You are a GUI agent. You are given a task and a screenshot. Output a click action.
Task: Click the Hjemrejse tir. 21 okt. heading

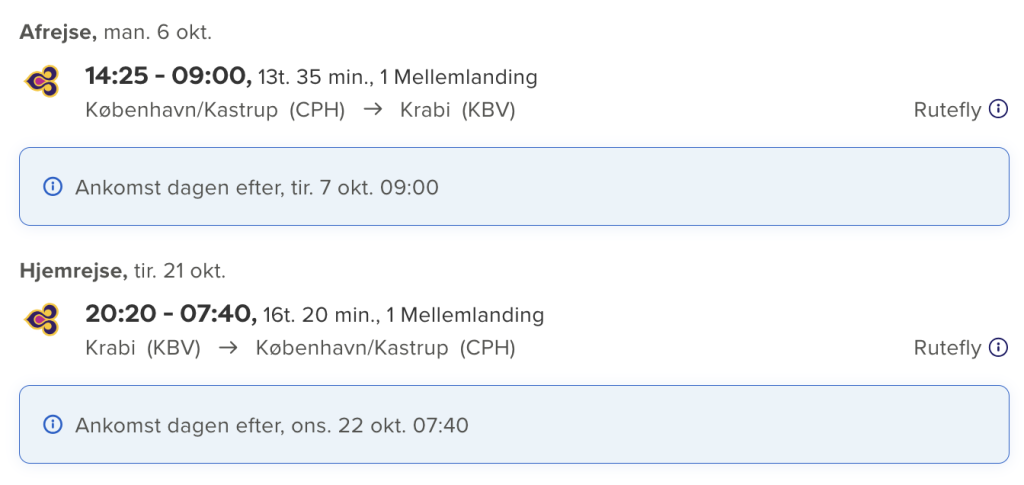(123, 270)
